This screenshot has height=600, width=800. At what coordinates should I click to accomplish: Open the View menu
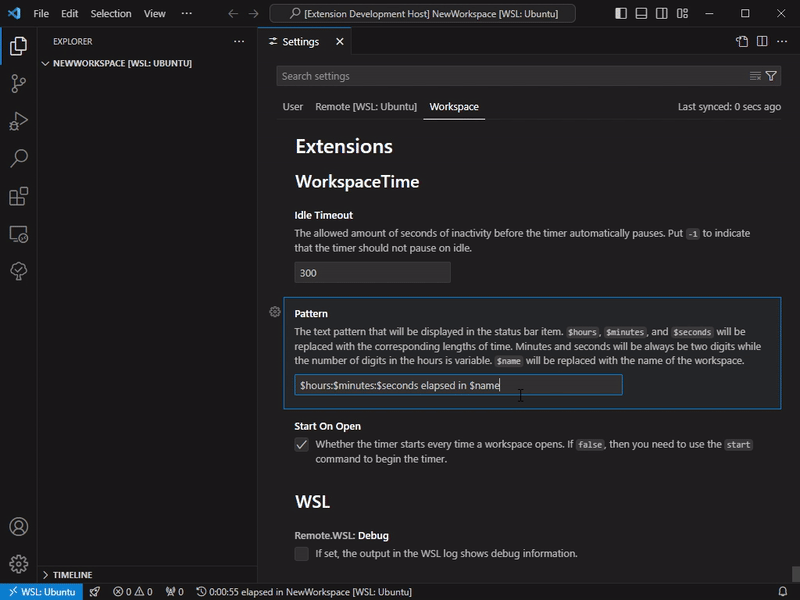pos(155,14)
